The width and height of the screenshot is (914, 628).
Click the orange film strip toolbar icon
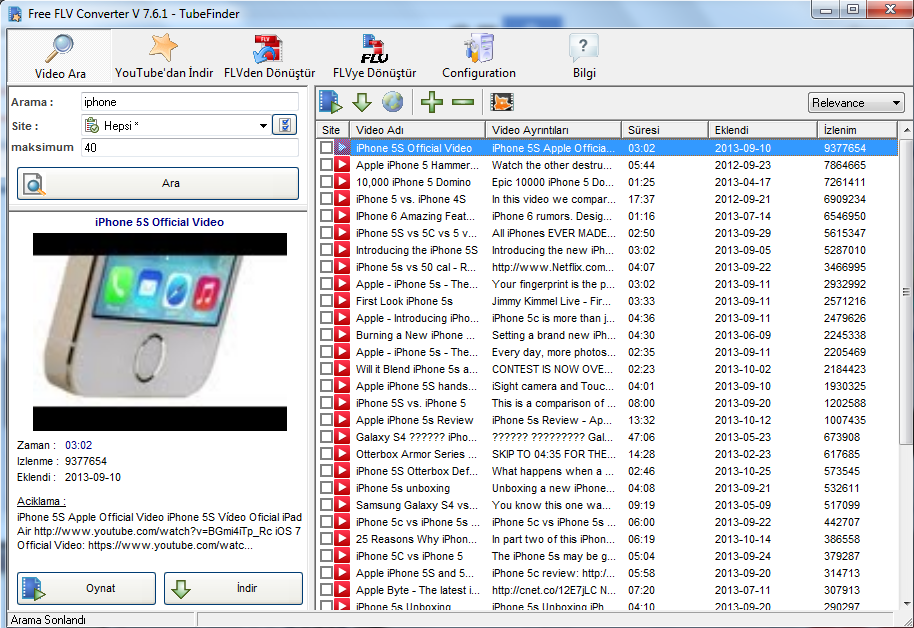coord(502,102)
